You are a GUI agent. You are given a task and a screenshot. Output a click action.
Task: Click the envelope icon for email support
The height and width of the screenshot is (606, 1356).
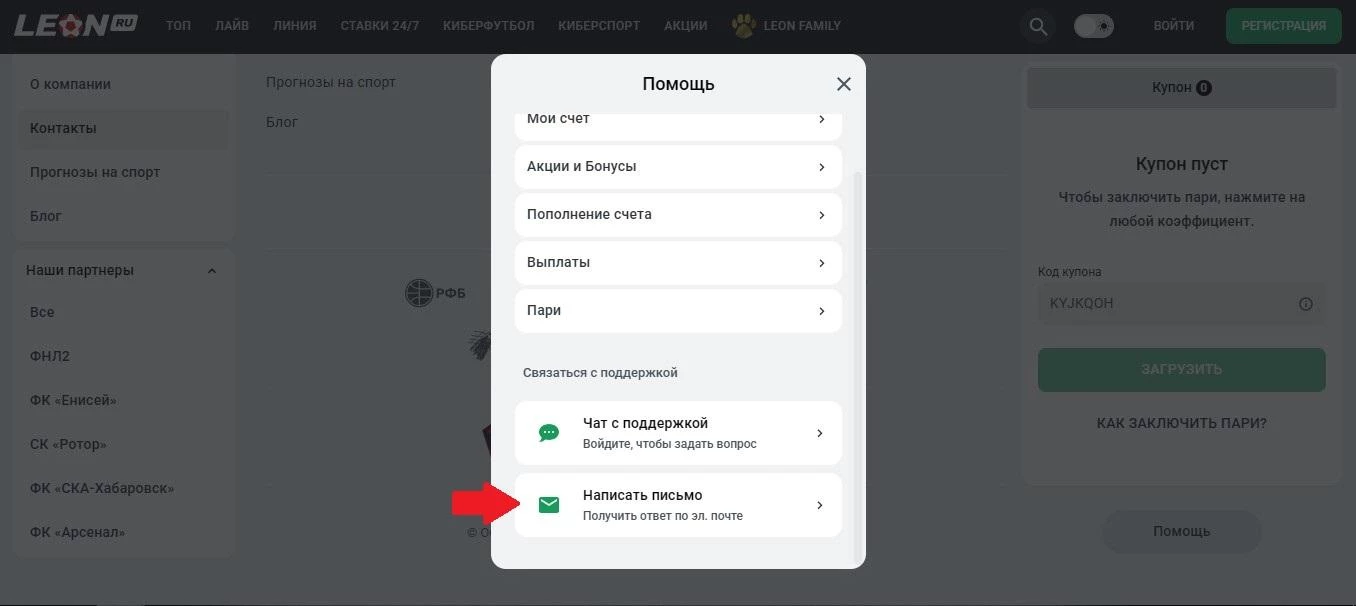click(x=548, y=504)
